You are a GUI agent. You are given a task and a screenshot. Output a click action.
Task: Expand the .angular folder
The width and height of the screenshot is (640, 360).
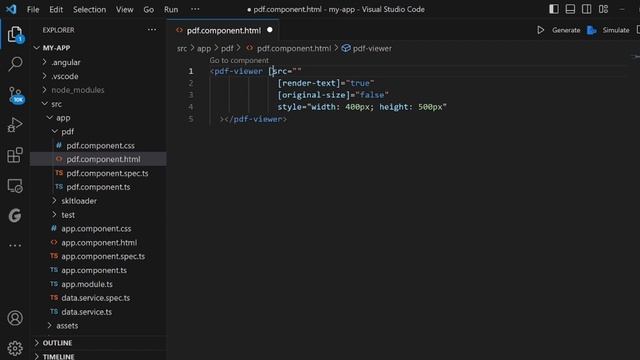65,62
